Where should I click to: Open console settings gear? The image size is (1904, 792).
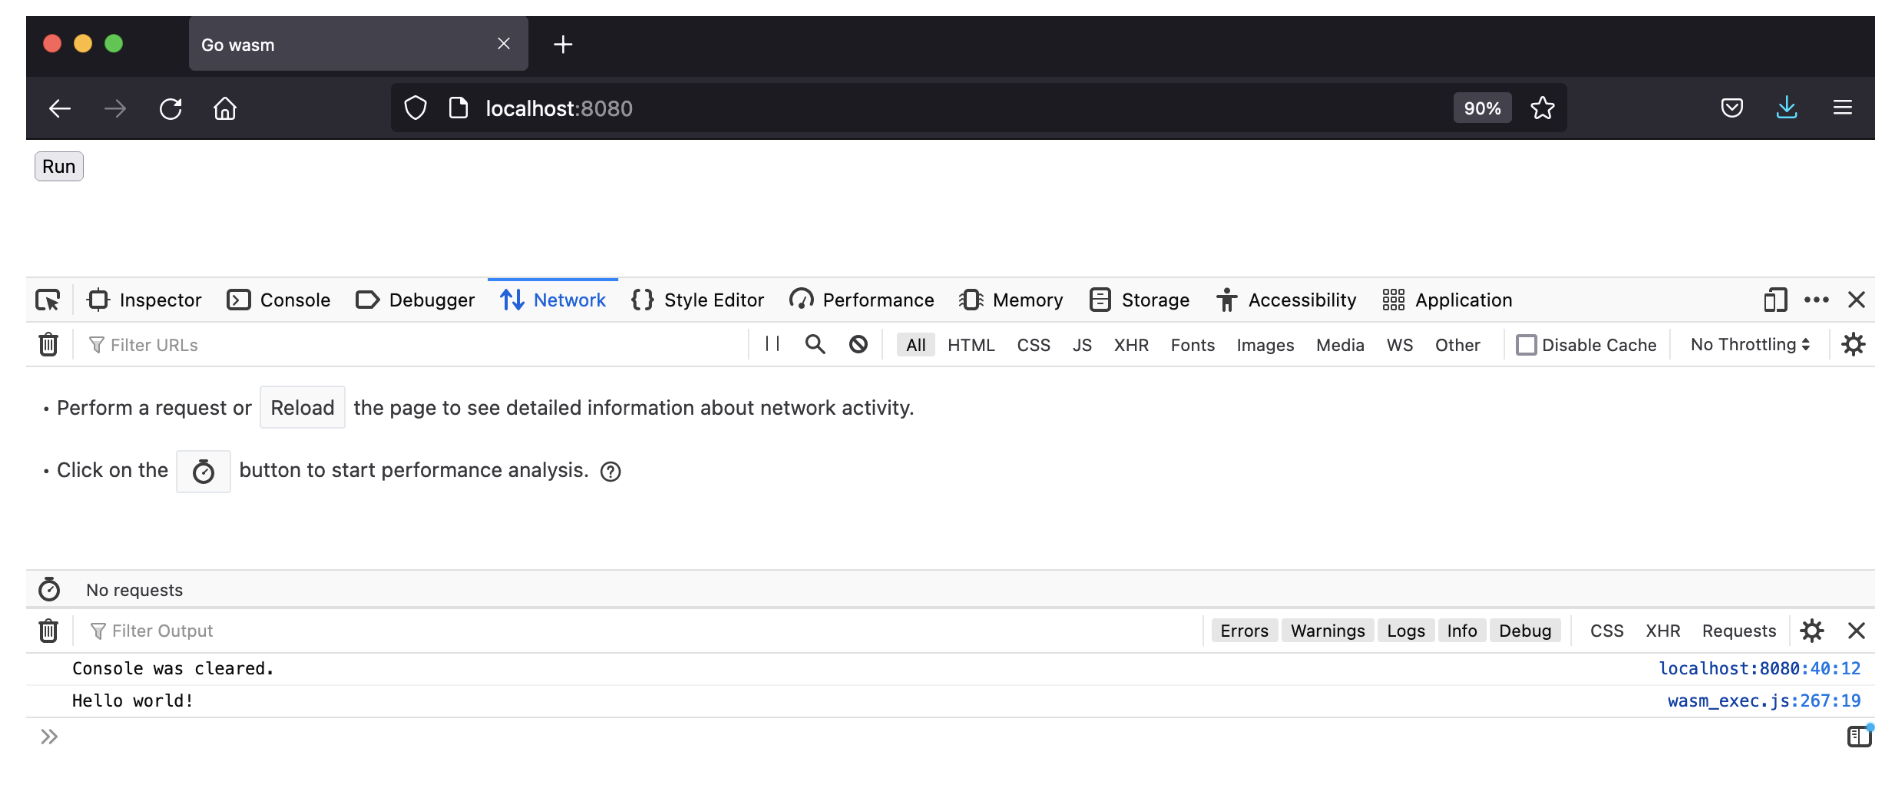pos(1812,631)
